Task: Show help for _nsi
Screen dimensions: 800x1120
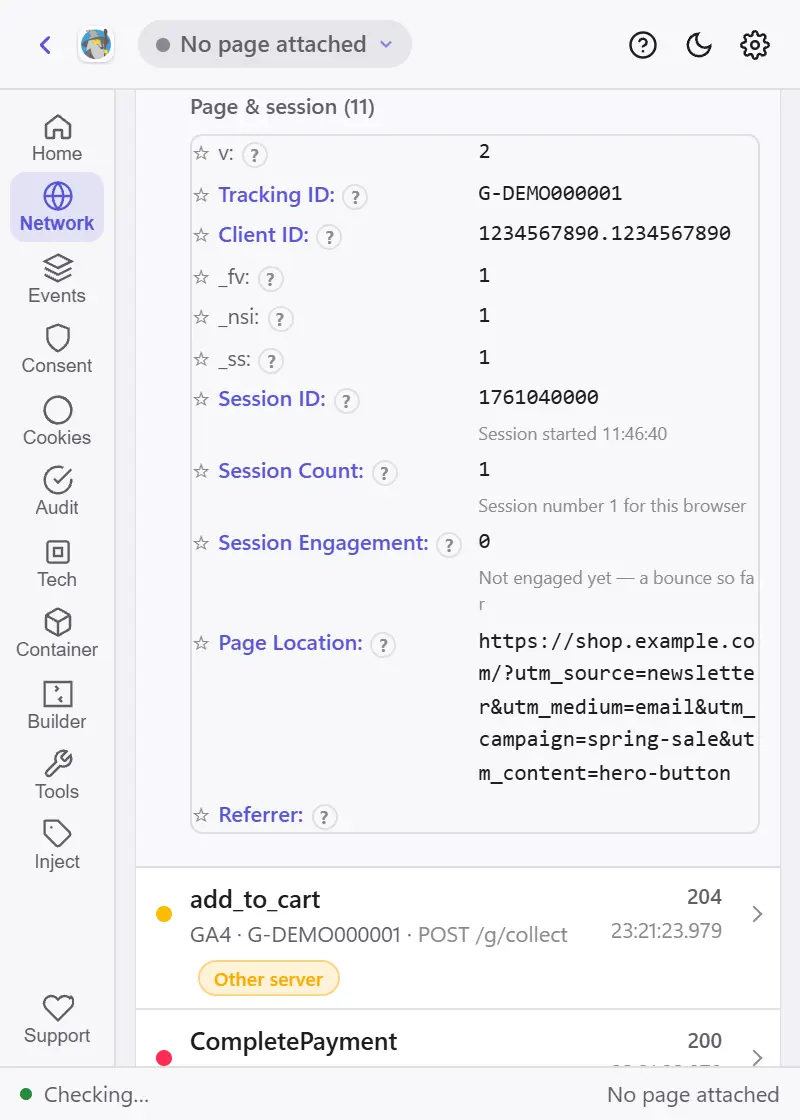Action: click(x=280, y=319)
